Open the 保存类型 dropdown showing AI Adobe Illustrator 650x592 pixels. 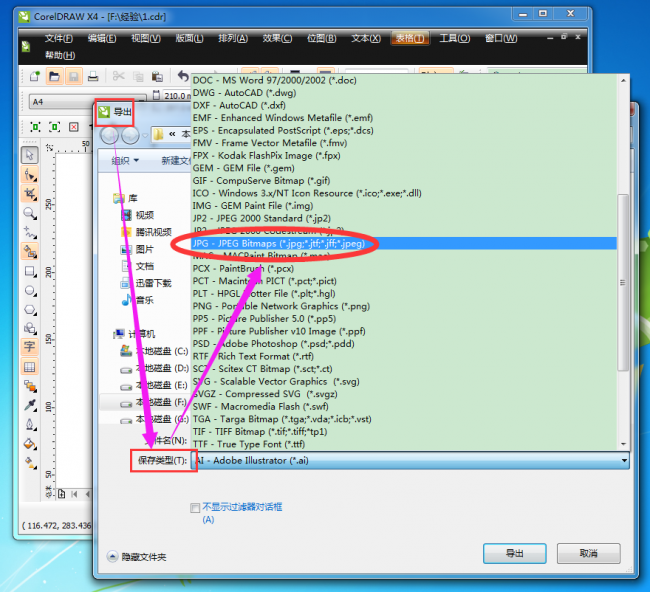[x=411, y=461]
